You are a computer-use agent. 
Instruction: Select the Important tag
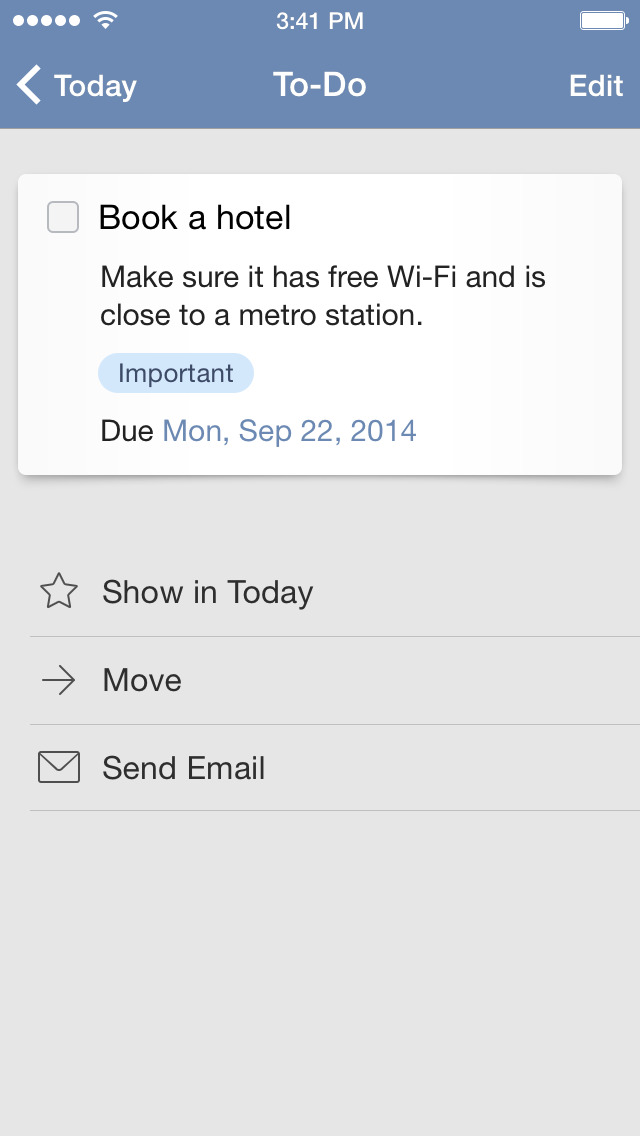[176, 374]
